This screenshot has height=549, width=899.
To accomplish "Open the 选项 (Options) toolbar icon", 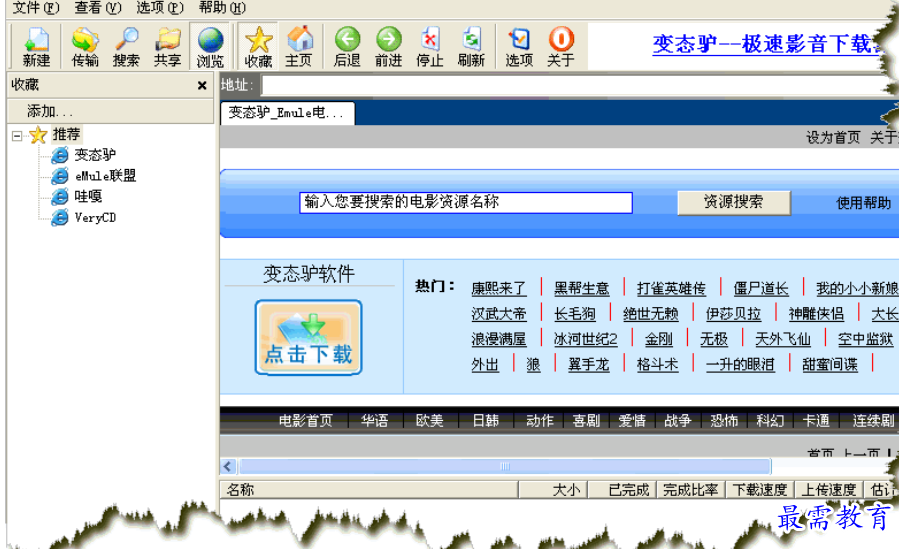I will pyautogui.click(x=519, y=46).
